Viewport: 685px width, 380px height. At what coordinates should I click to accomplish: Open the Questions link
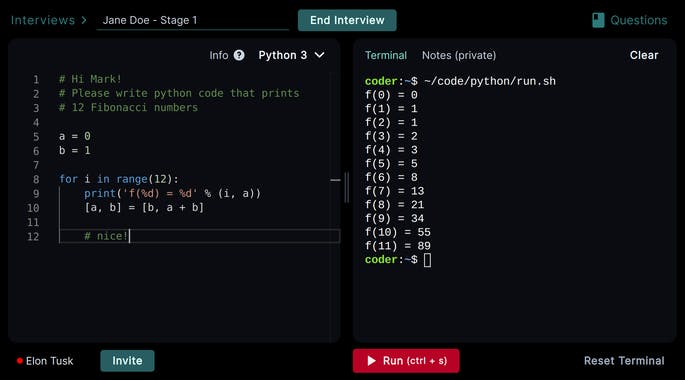coord(639,20)
